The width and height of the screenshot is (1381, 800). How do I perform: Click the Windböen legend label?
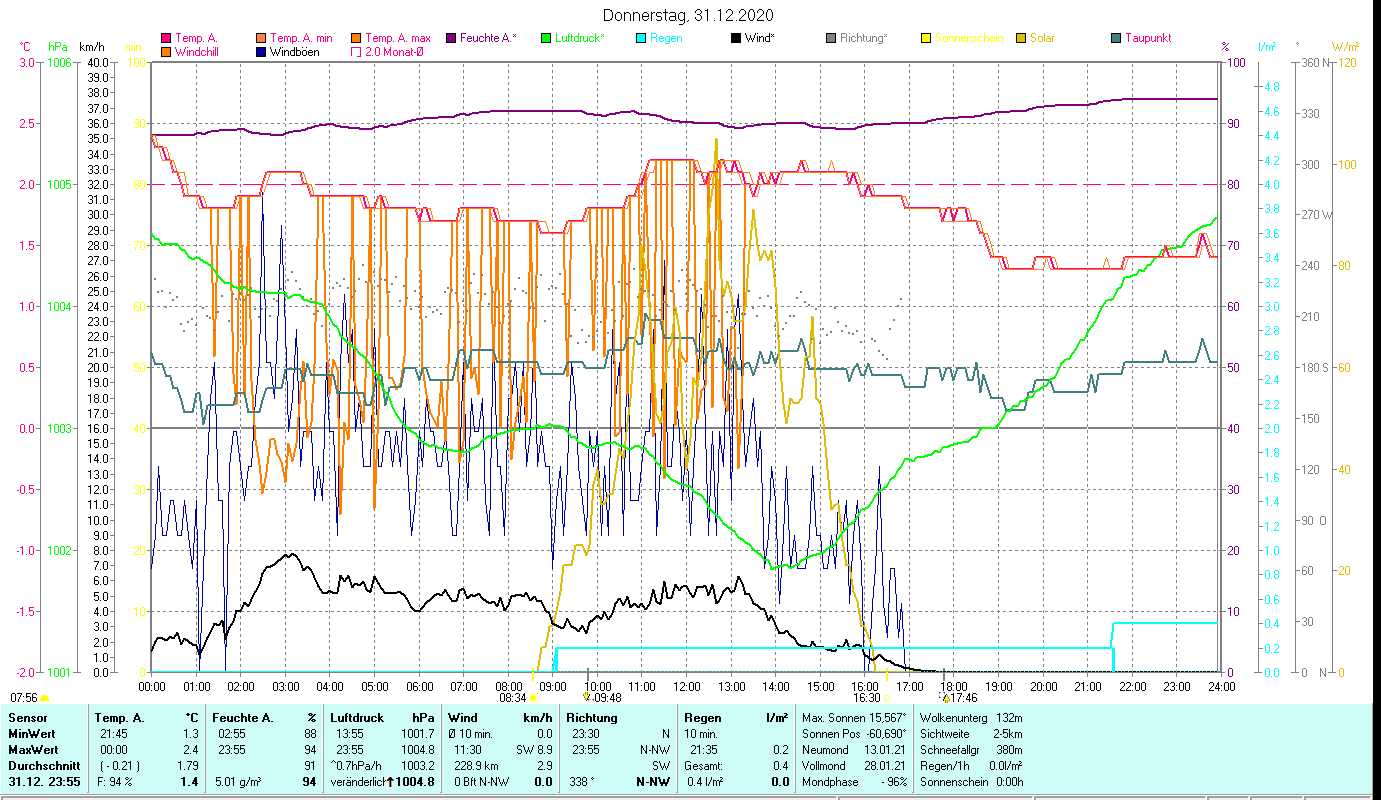[296, 52]
